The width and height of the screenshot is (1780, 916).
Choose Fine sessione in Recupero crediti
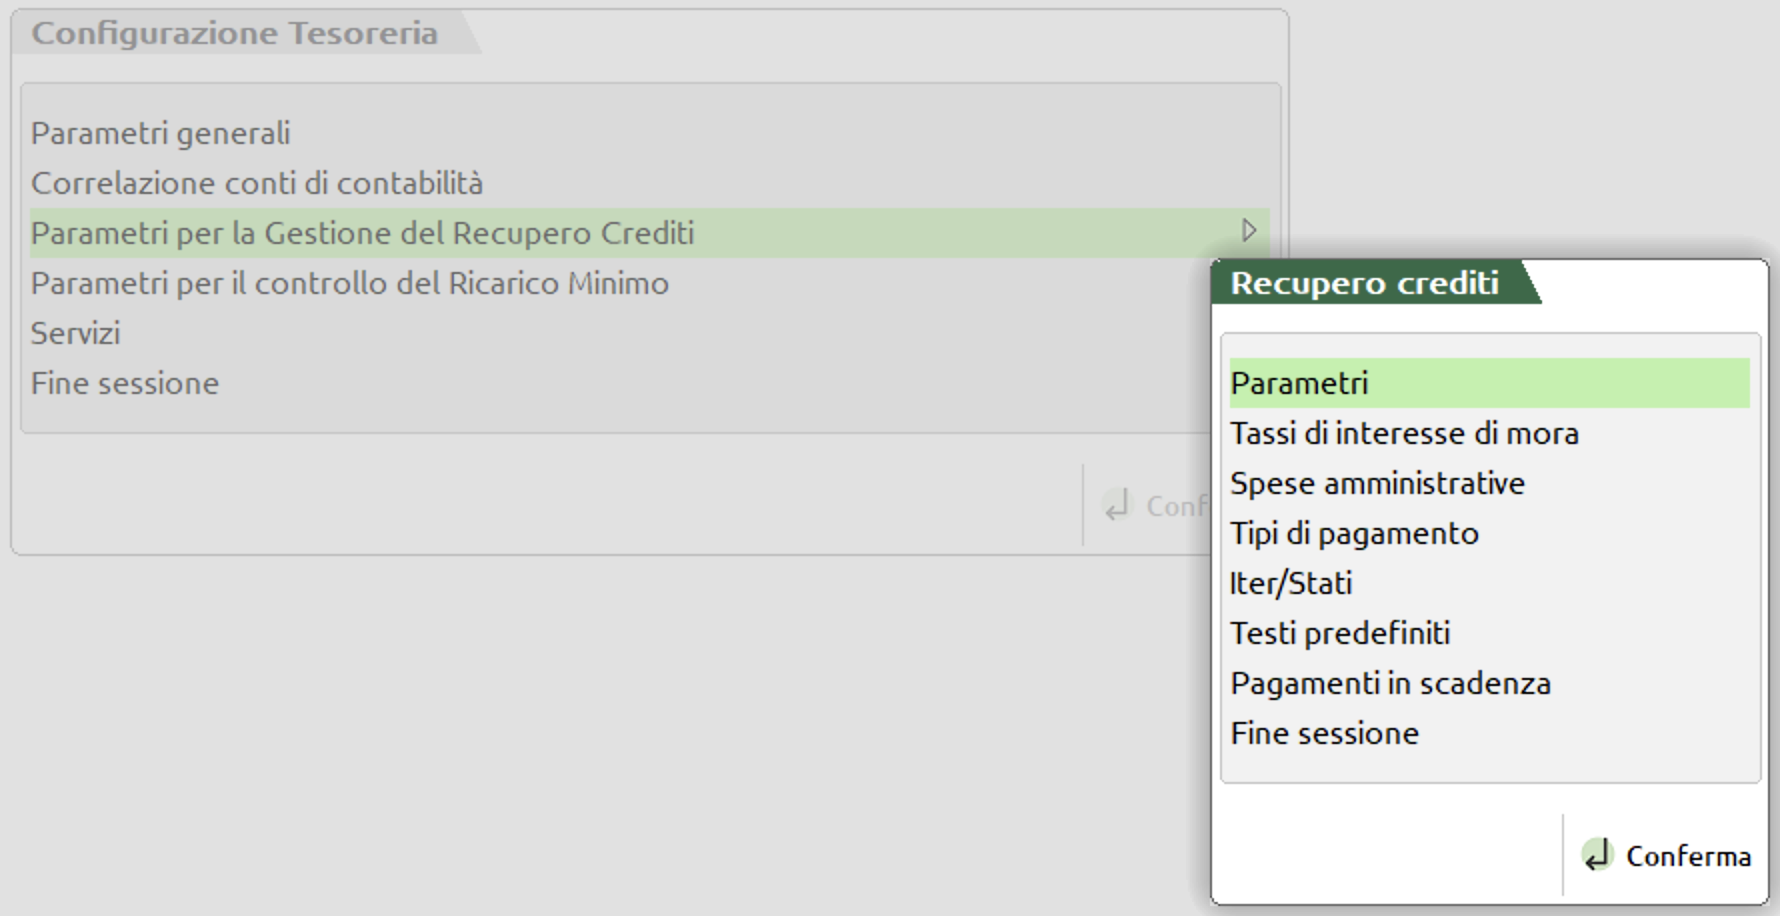pyautogui.click(x=1324, y=733)
